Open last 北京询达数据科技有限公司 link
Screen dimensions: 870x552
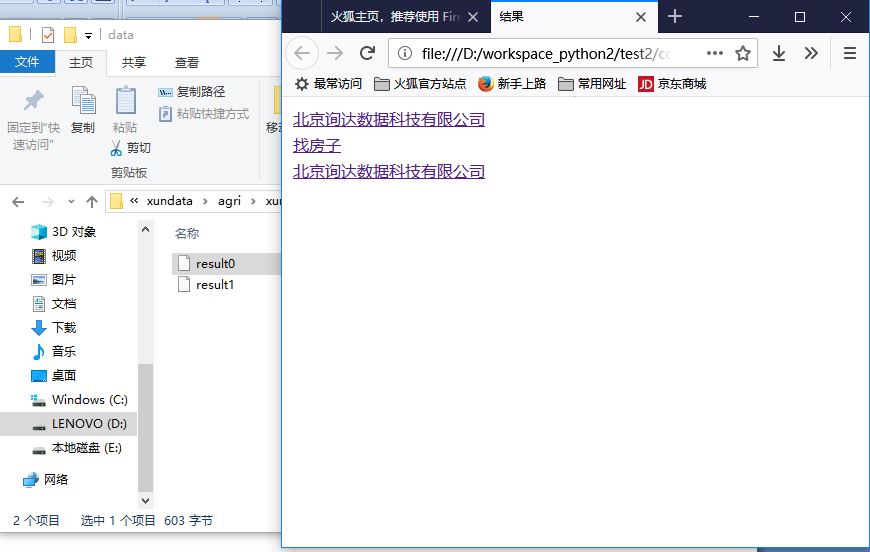389,171
